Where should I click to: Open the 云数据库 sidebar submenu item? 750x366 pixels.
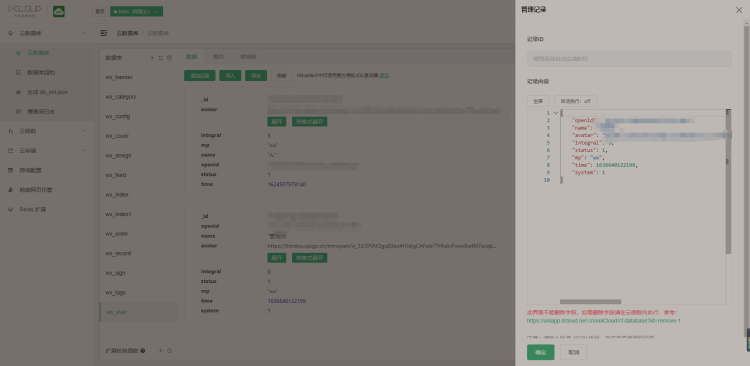click(47, 53)
